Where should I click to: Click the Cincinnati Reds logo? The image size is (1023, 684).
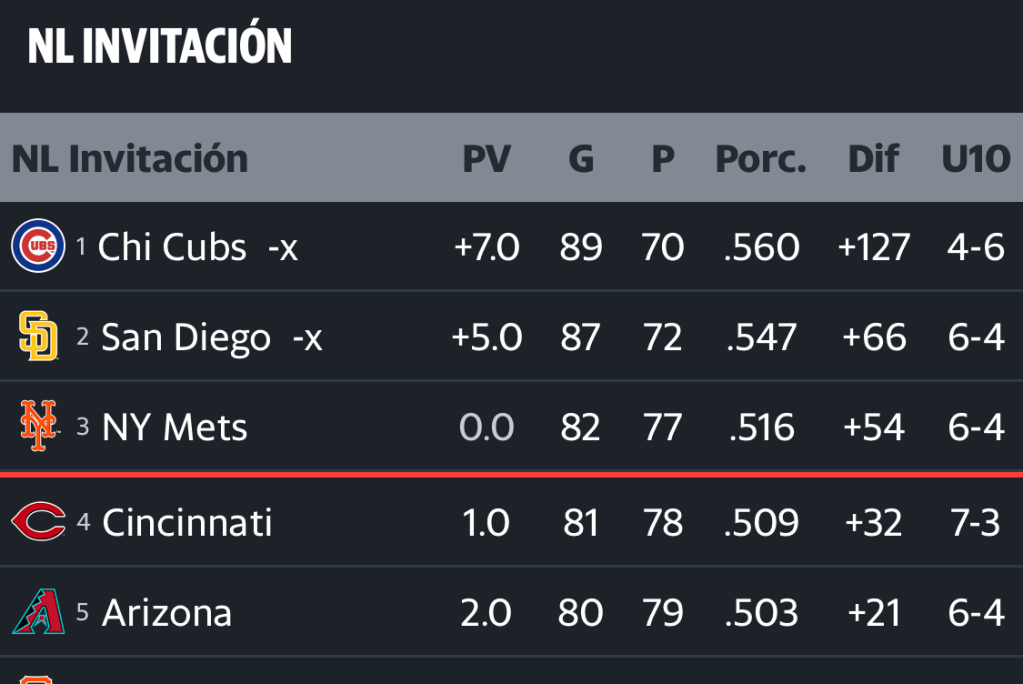(38, 521)
